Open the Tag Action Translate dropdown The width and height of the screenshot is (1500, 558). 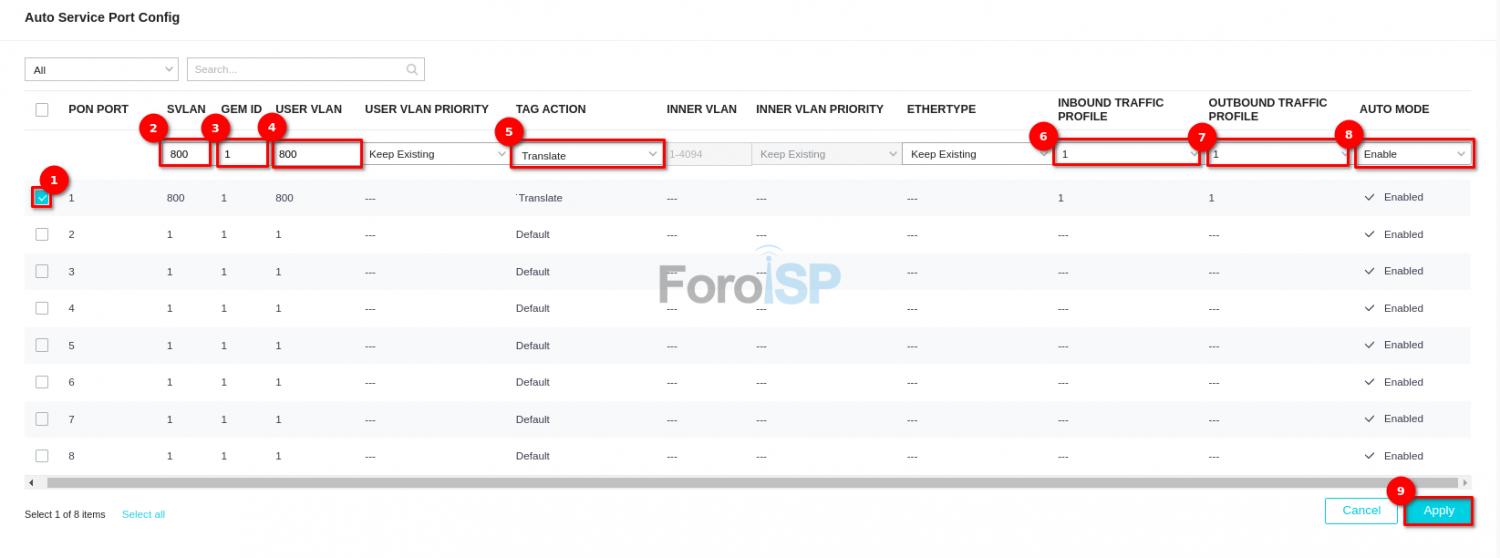pos(587,155)
